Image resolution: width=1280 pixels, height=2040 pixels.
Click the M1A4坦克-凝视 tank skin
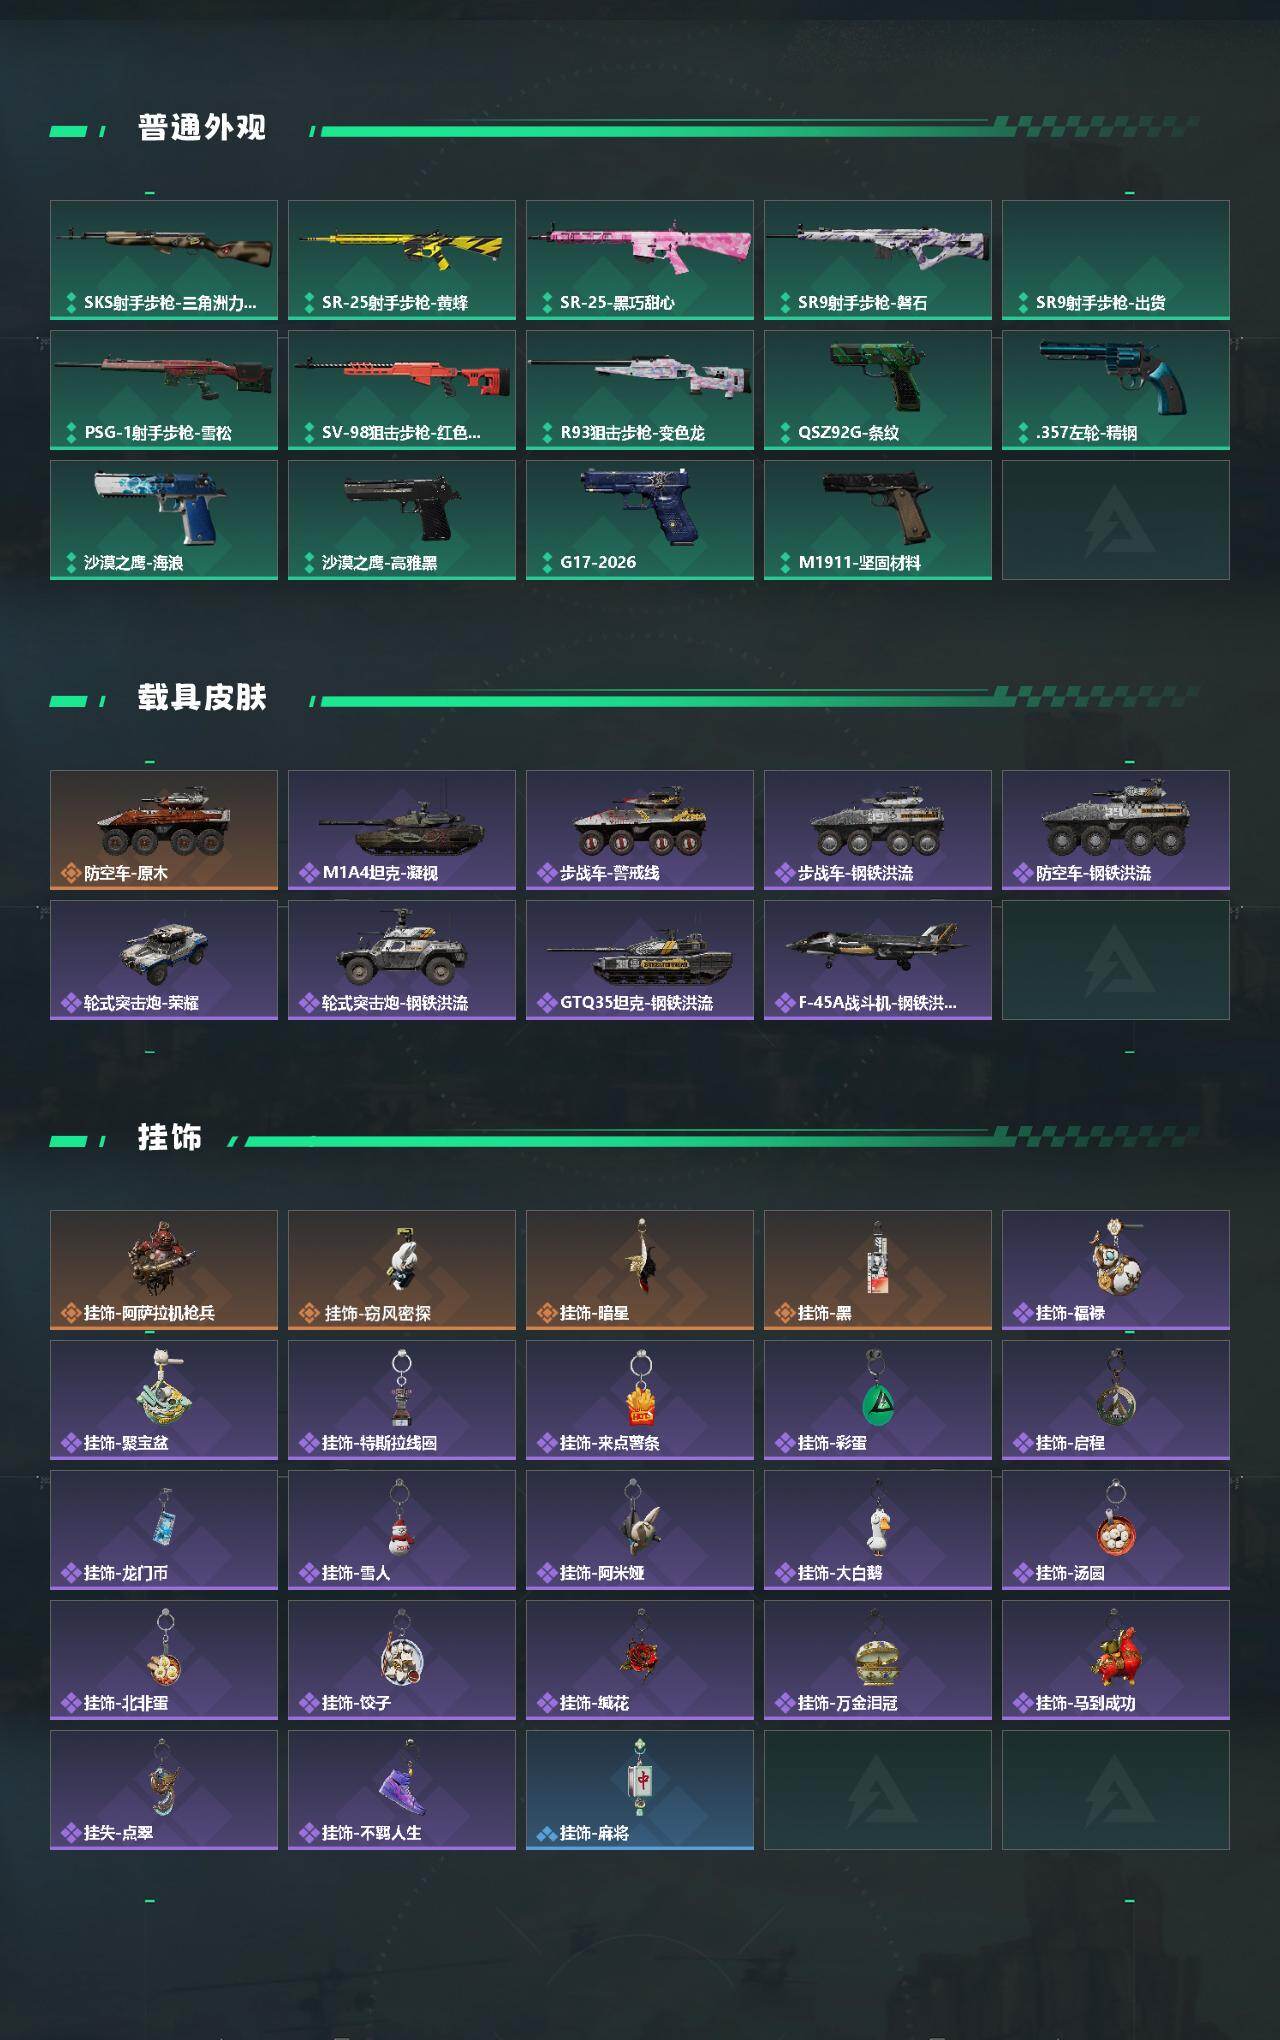coord(402,830)
